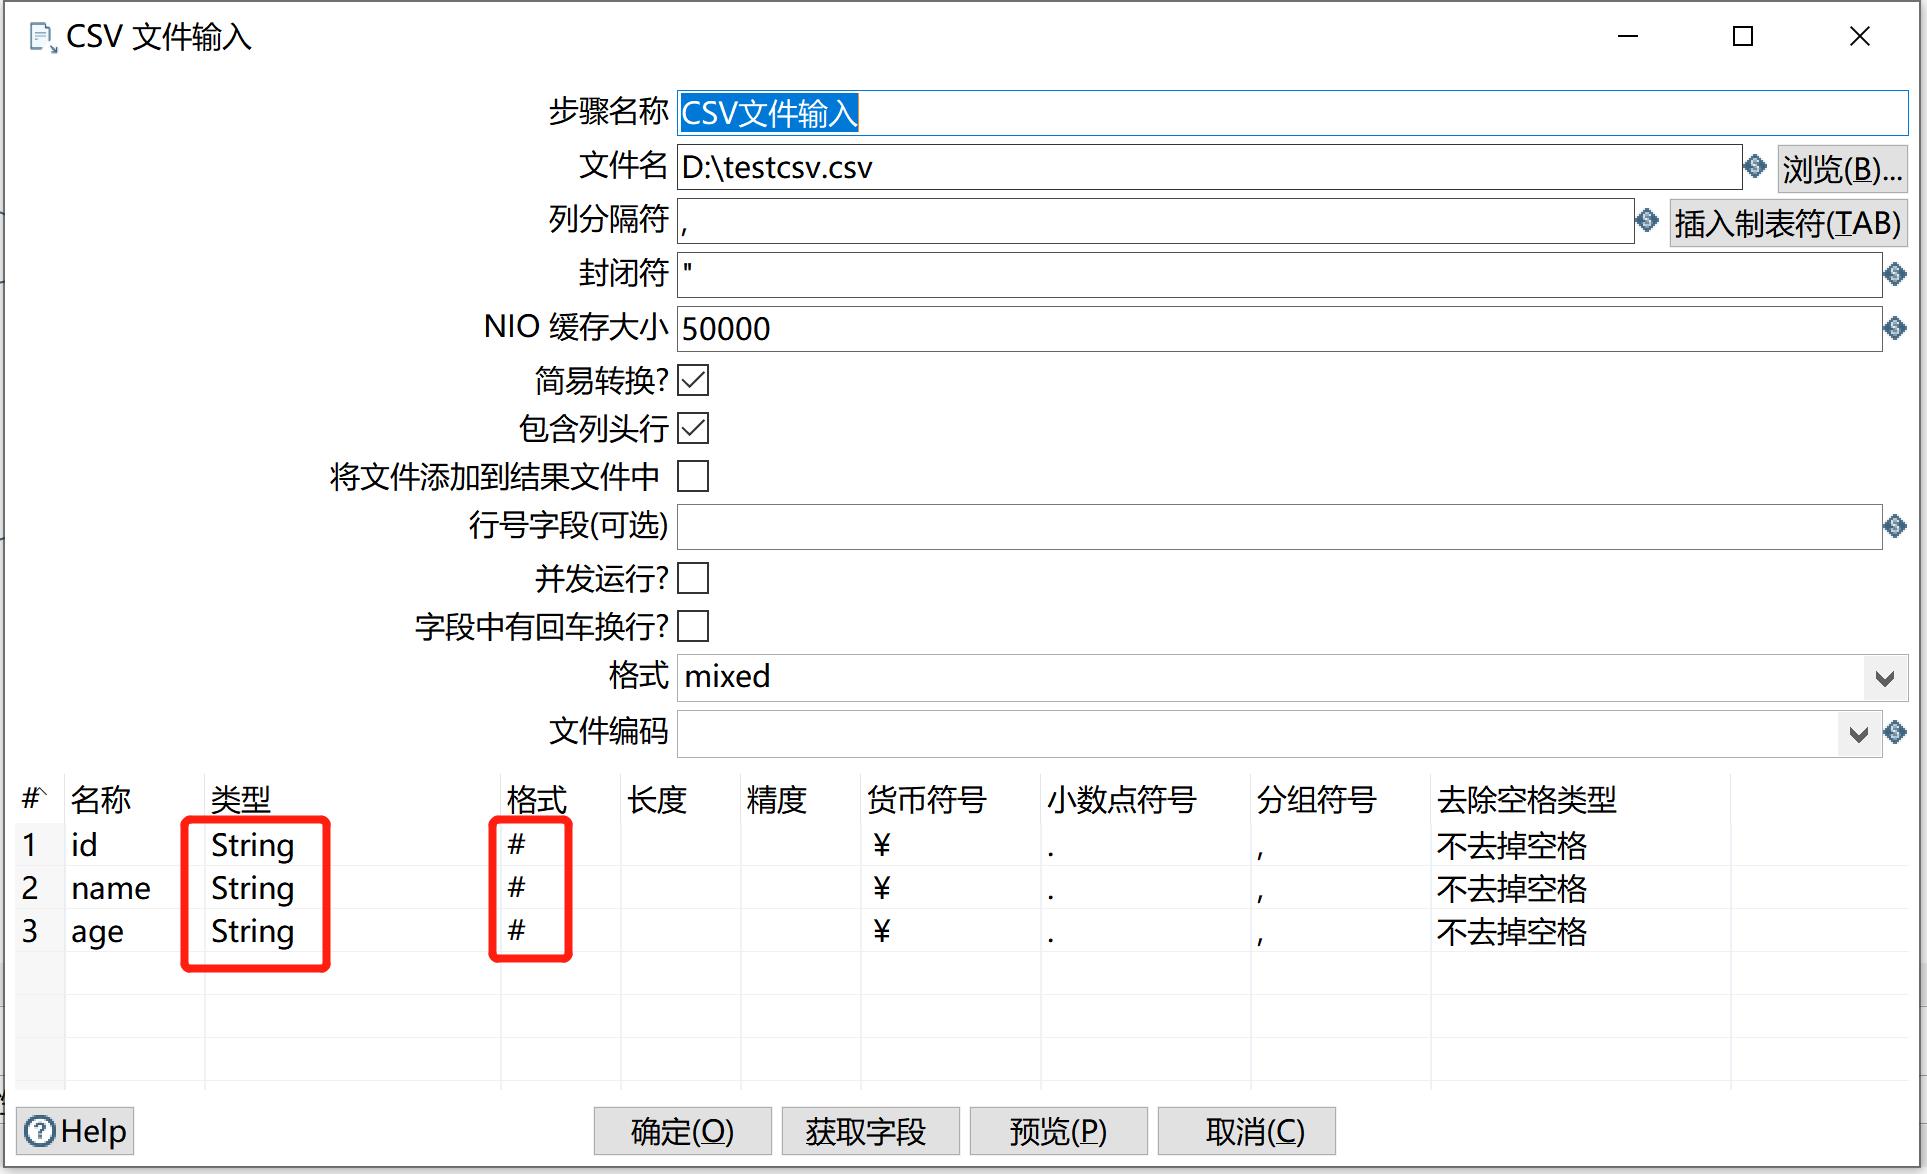Close the CSV 文件输入 dialog
Screen dimensions: 1927x1174
[x=1860, y=37]
